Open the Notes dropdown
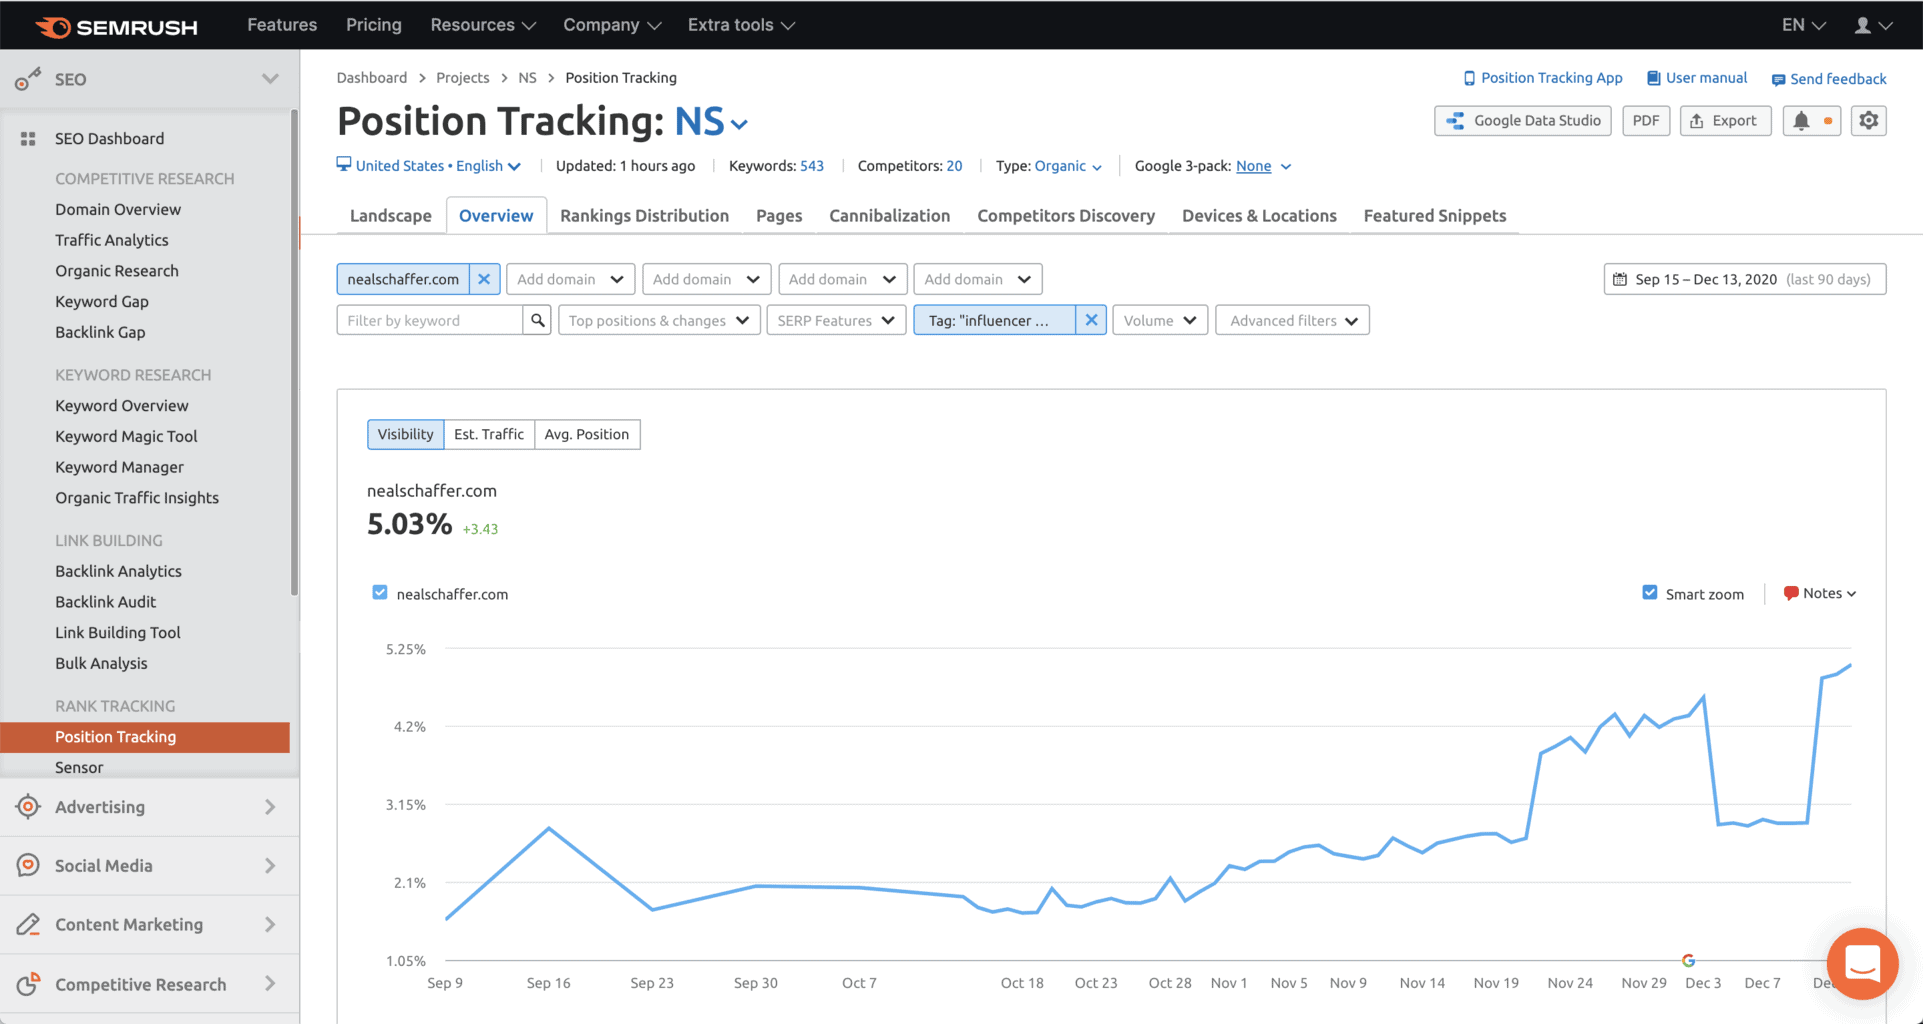The height and width of the screenshot is (1024, 1923). (1829, 593)
